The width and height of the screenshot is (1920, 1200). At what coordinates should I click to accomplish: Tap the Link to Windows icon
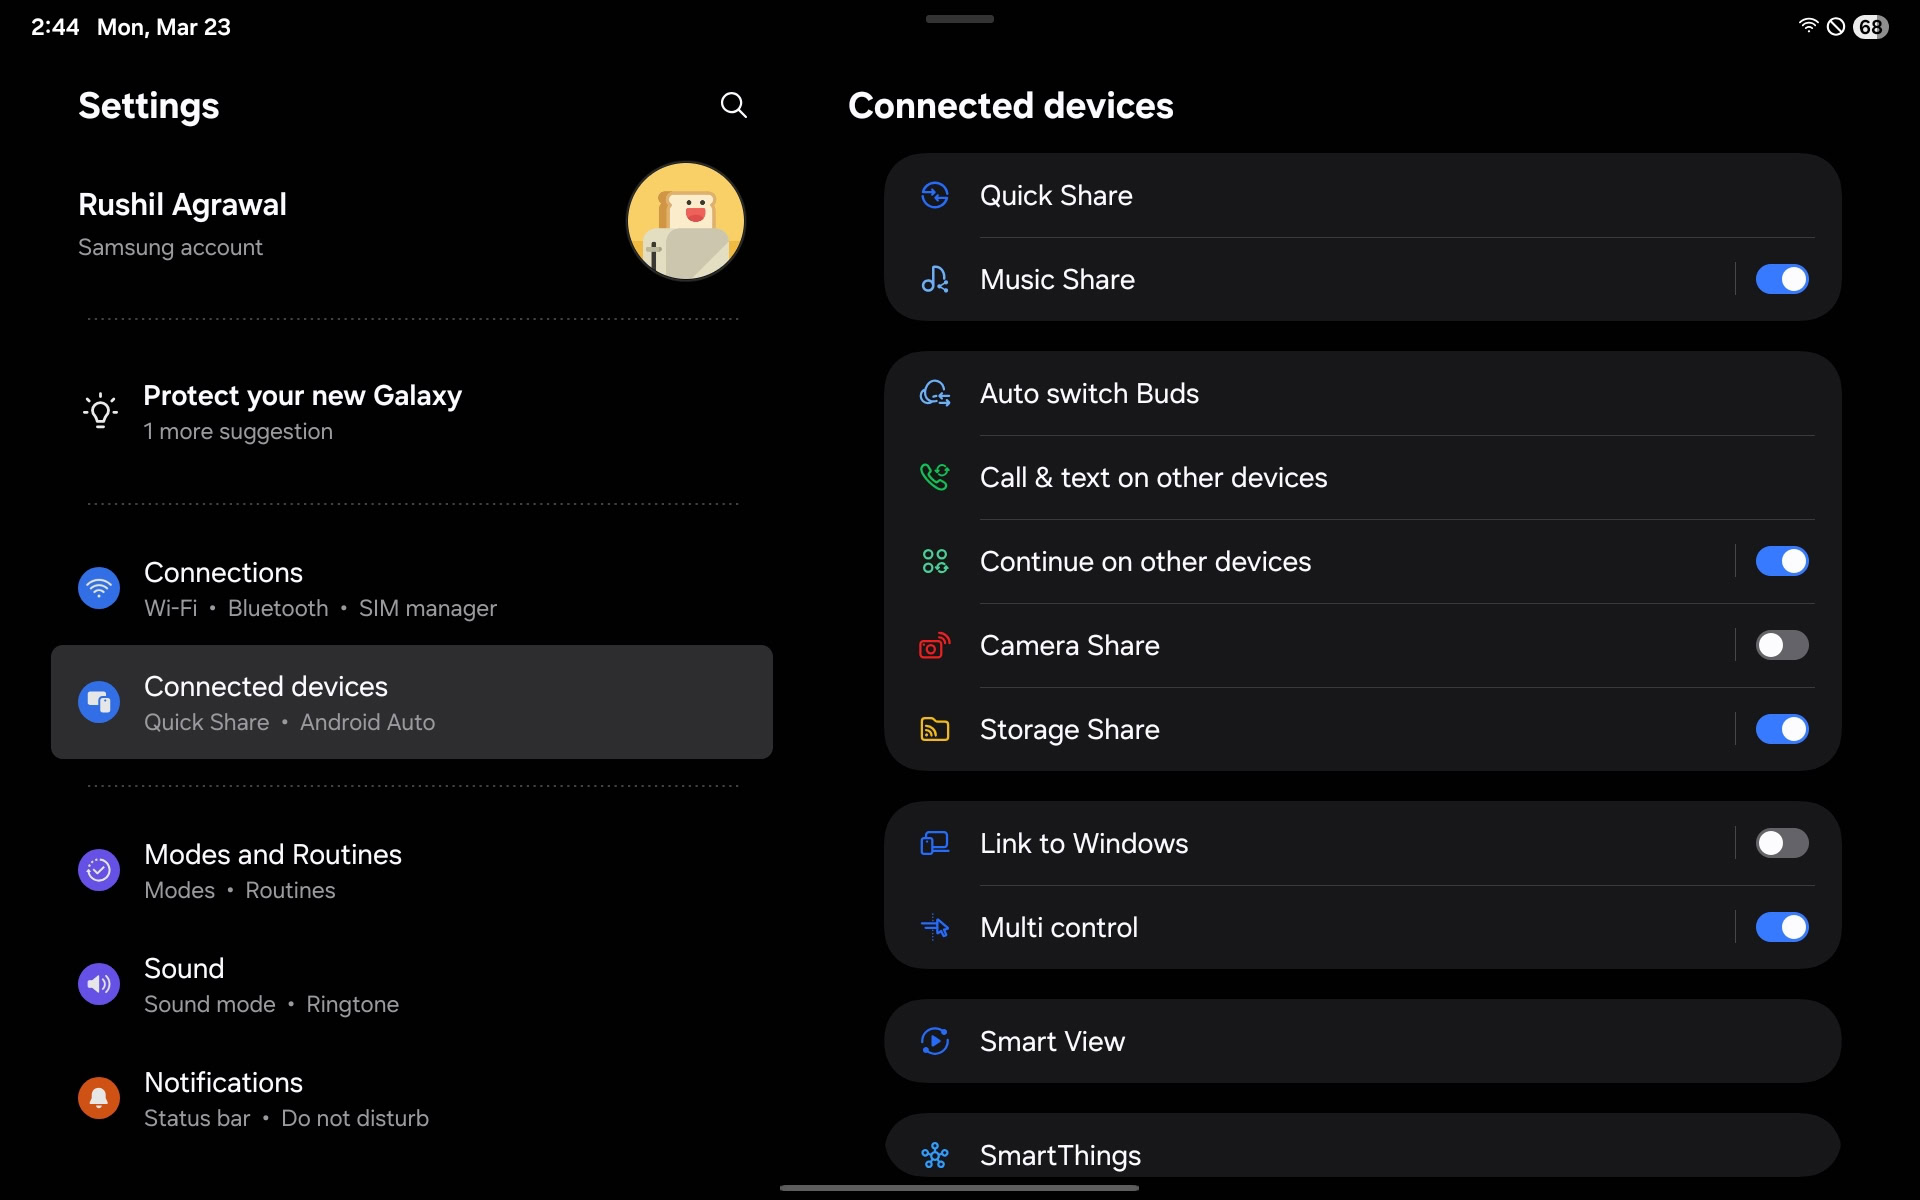point(935,843)
